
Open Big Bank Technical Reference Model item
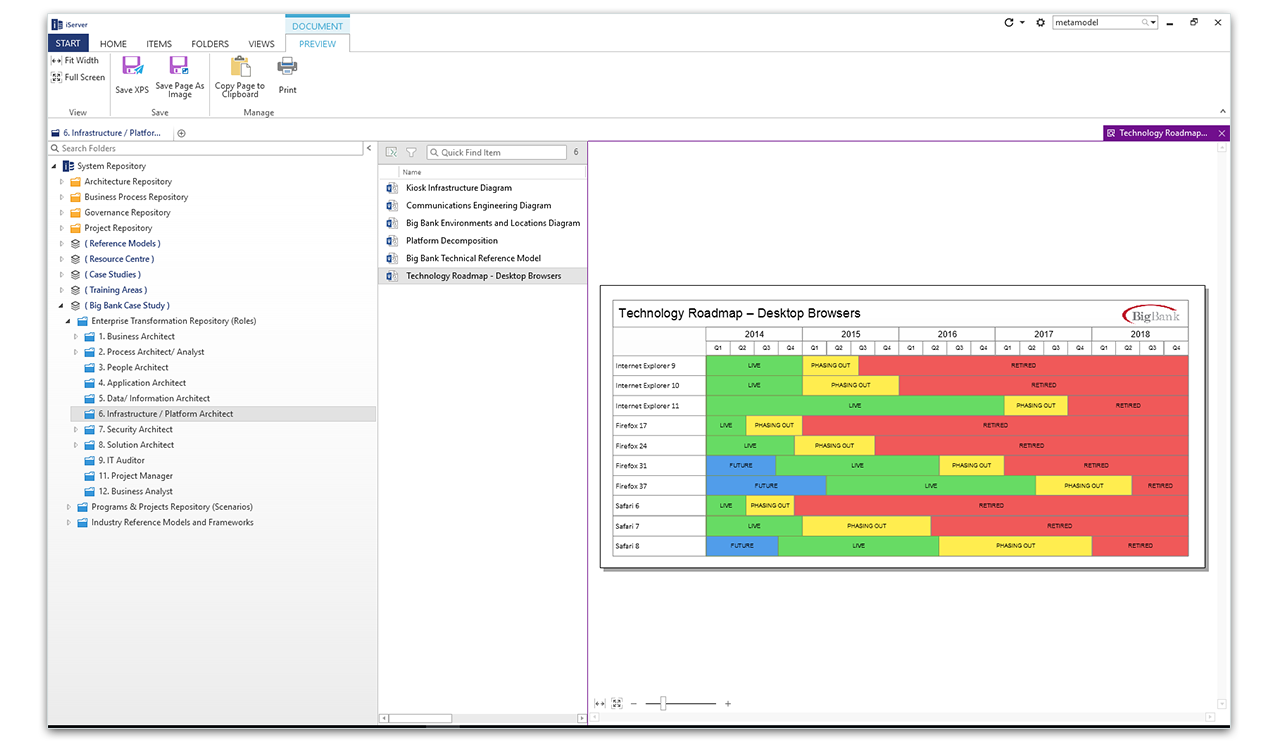coord(473,258)
